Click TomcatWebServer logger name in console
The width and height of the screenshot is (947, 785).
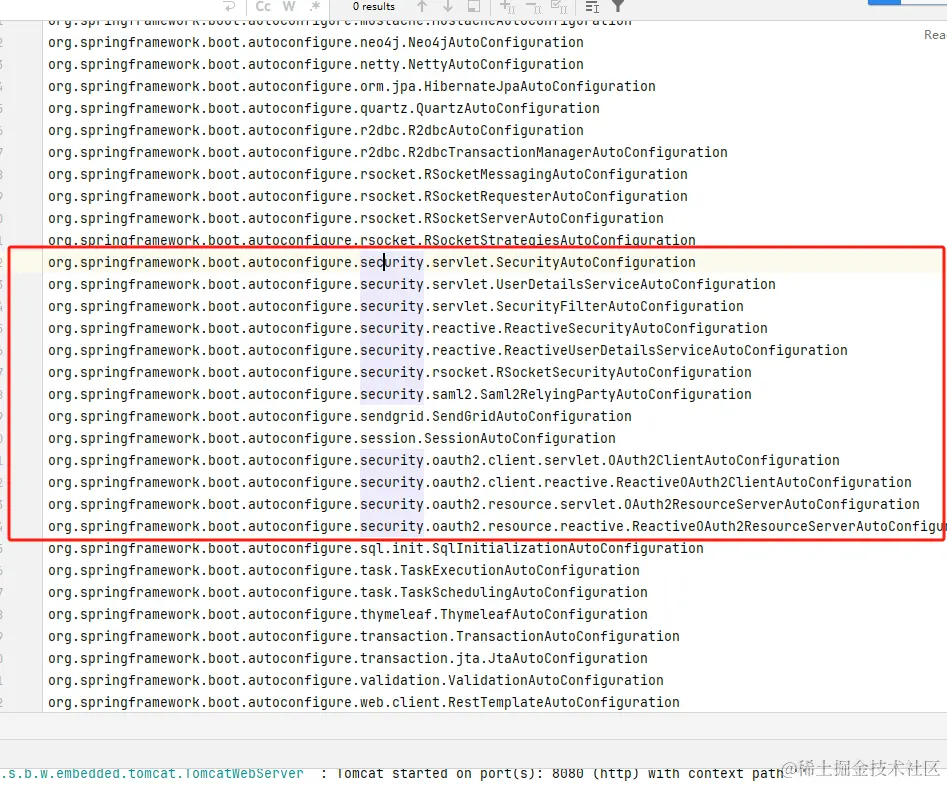(153, 774)
